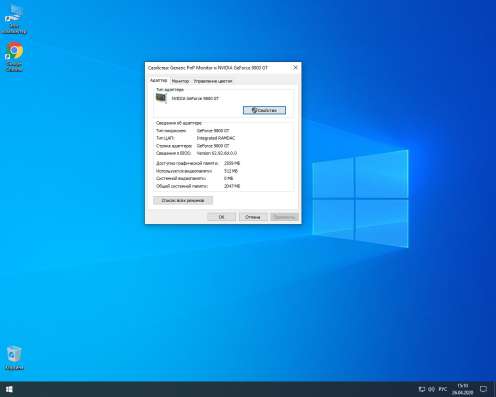Click the volume speaker tray icon
The width and height of the screenshot is (496, 397).
[431, 389]
